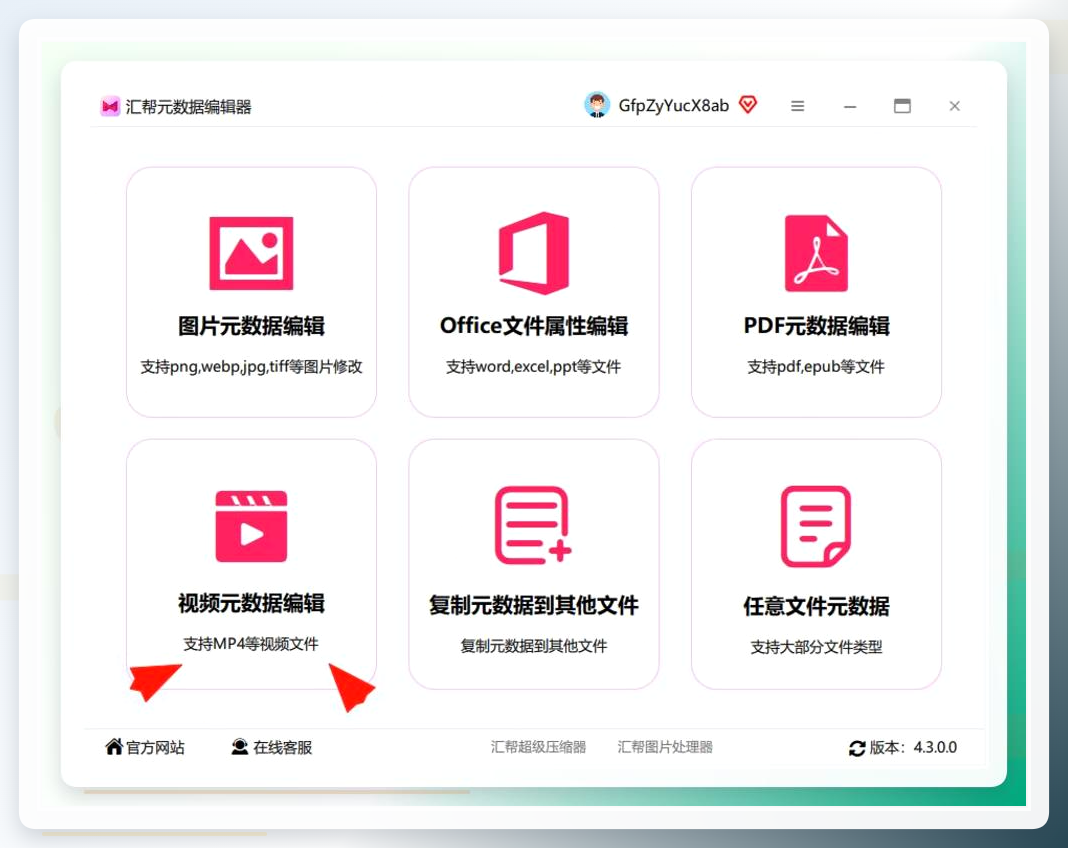1068x848 pixels.
Task: Visit the 官方网站 link
Action: (145, 747)
